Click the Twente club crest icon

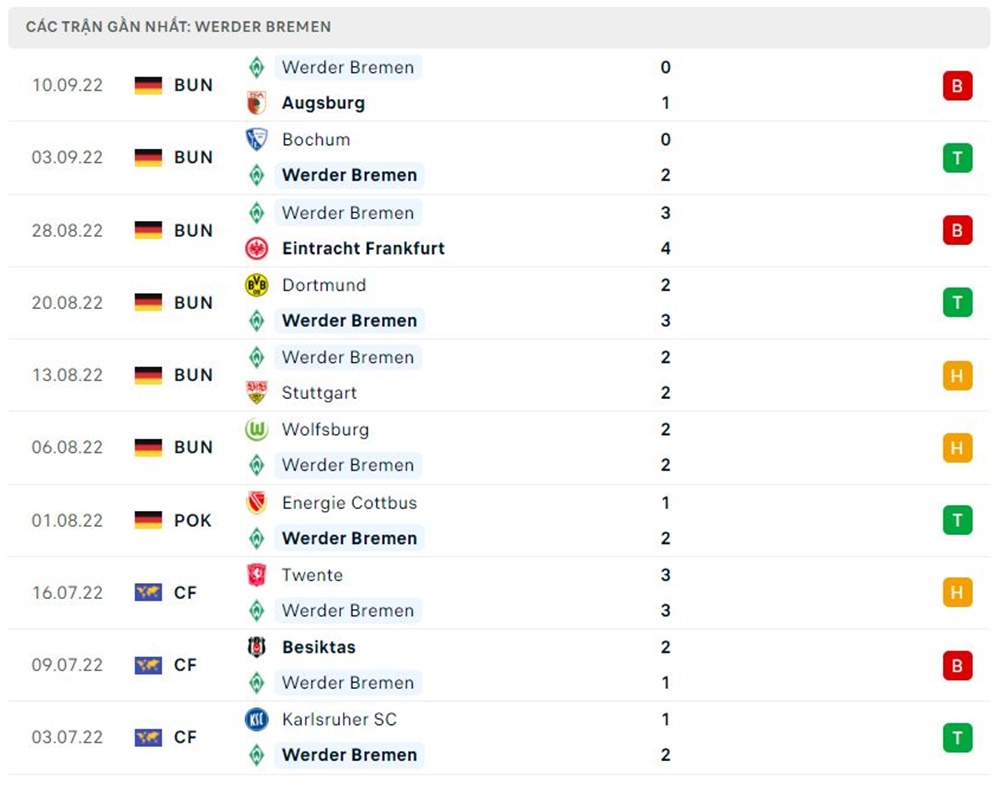tap(256, 575)
